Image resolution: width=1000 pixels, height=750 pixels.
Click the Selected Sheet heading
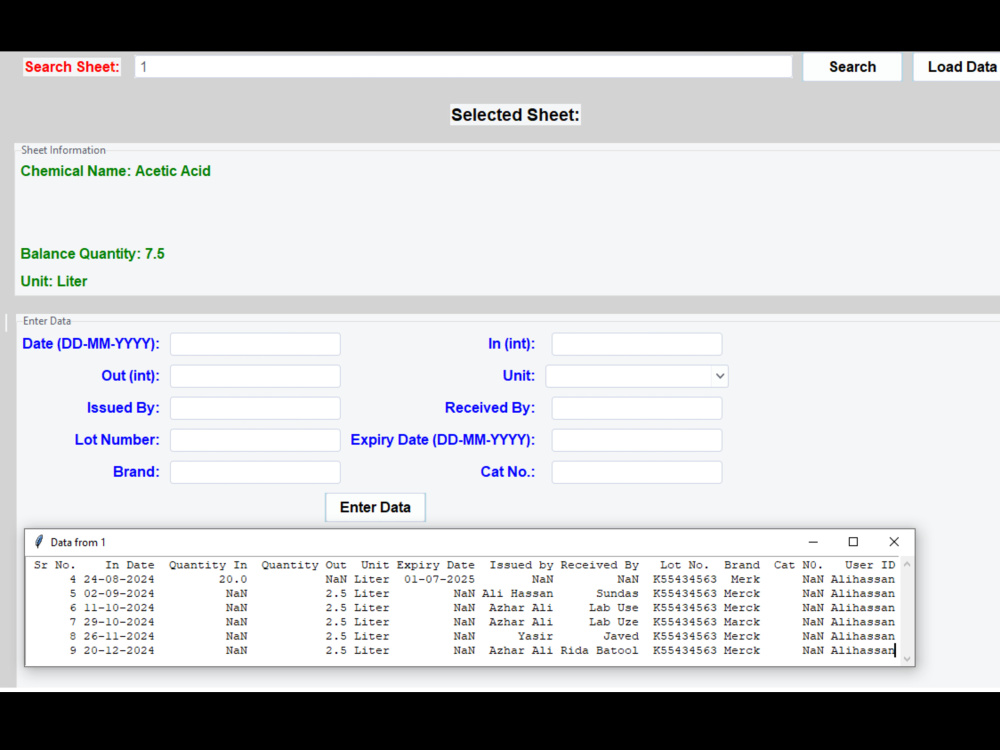(x=515, y=115)
